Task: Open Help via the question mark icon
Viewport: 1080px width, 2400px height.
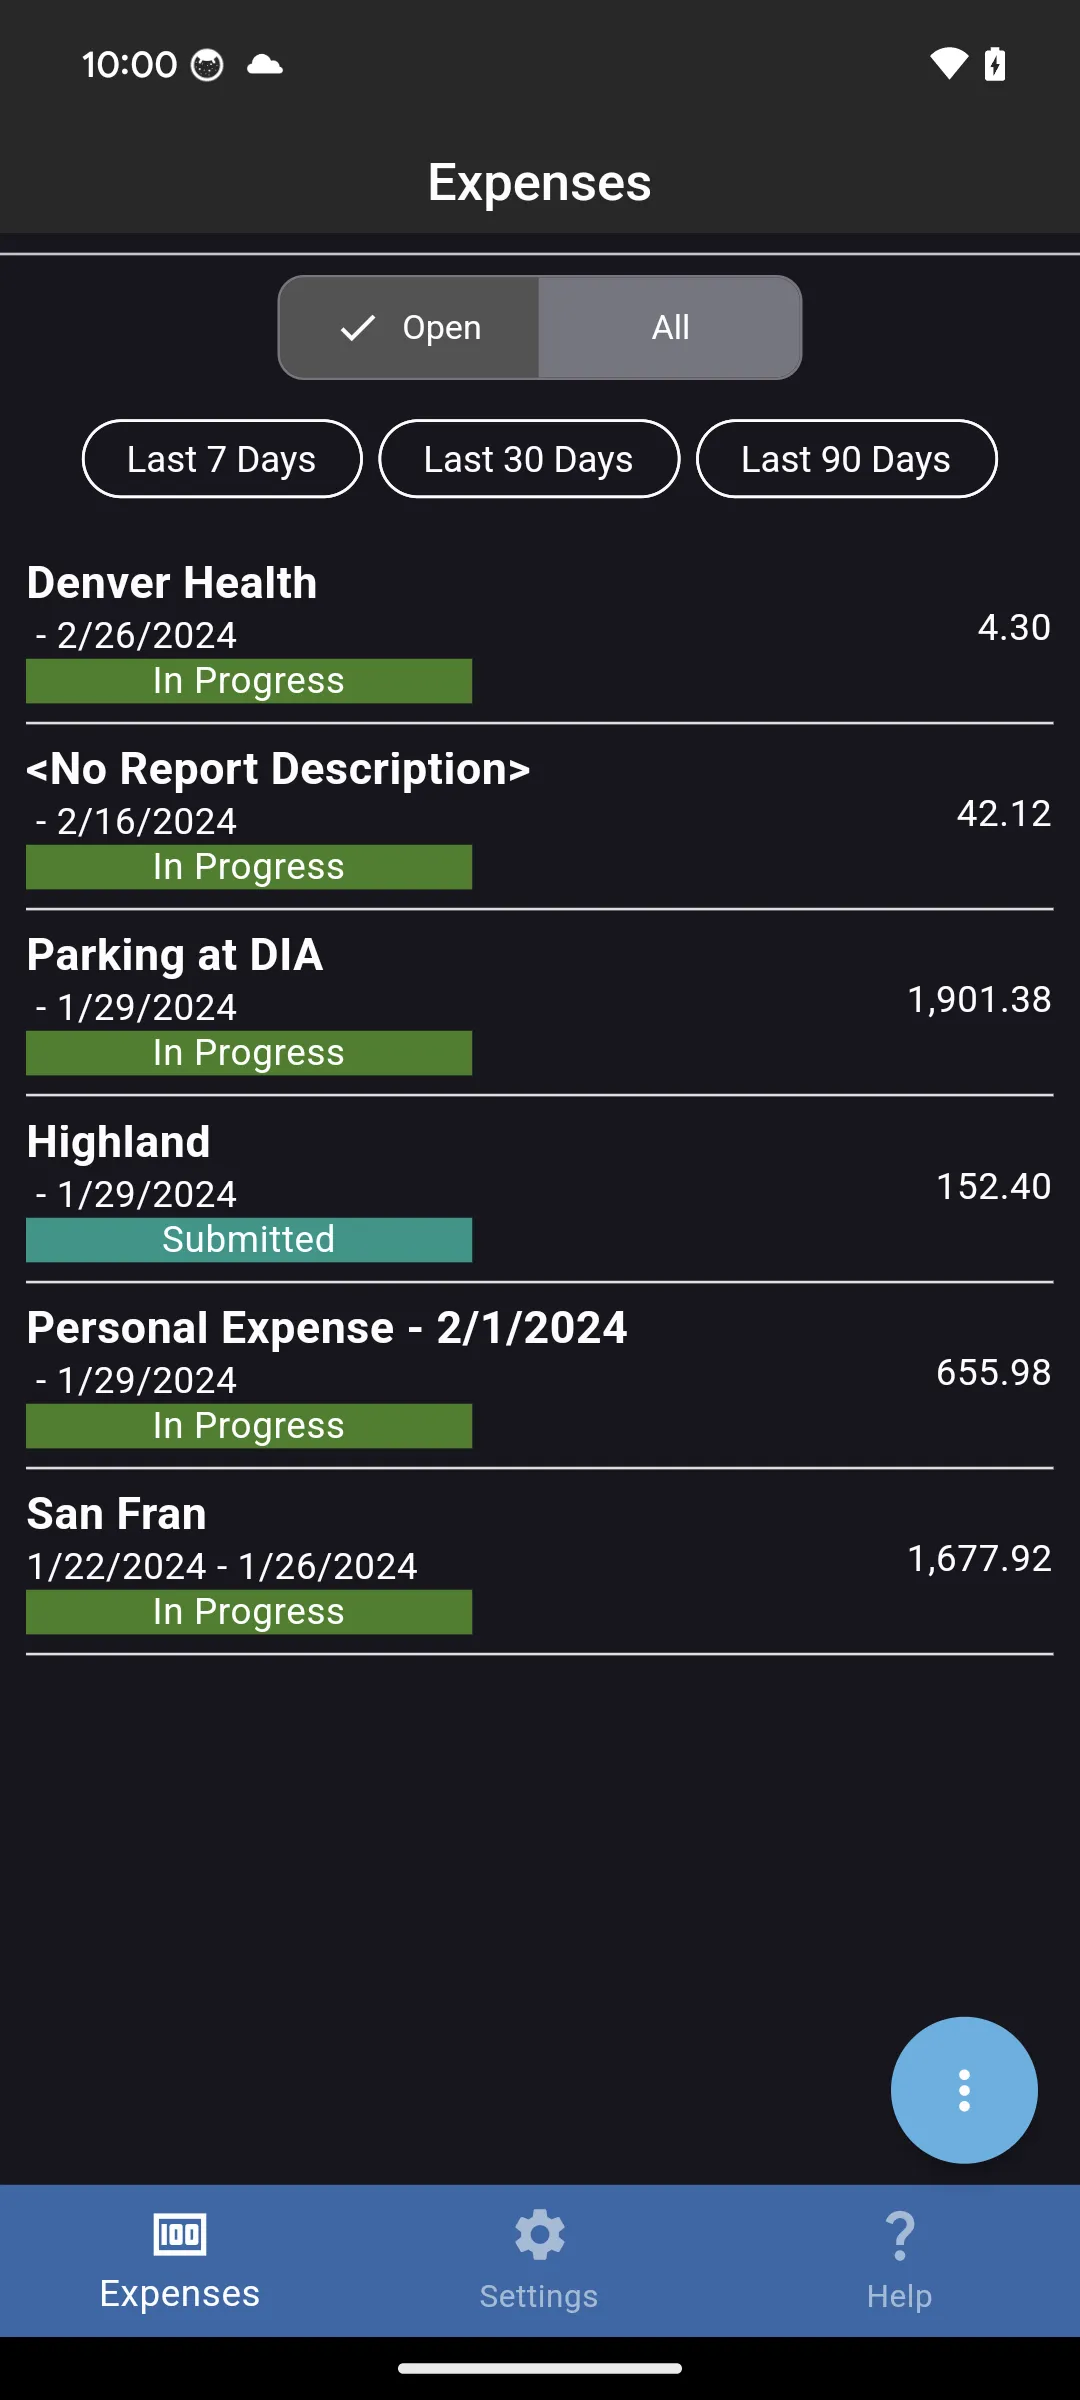Action: (x=899, y=2236)
